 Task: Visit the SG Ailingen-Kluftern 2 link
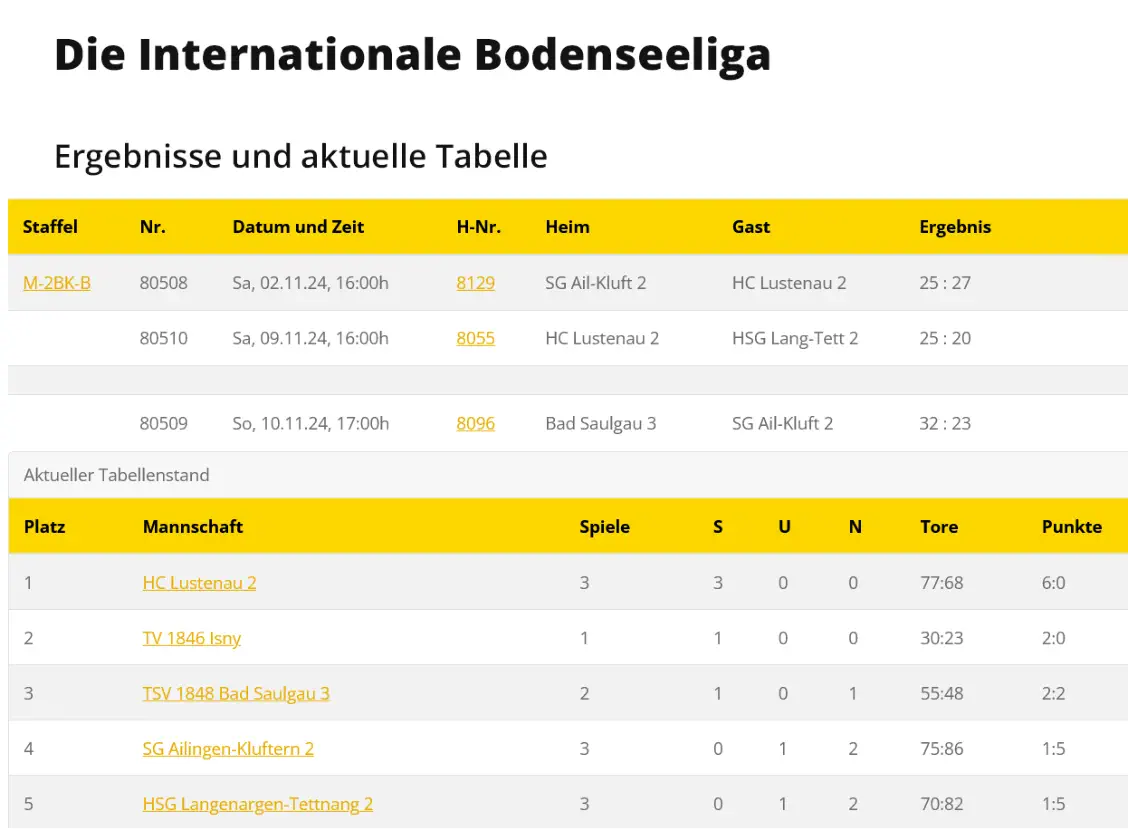pos(228,748)
